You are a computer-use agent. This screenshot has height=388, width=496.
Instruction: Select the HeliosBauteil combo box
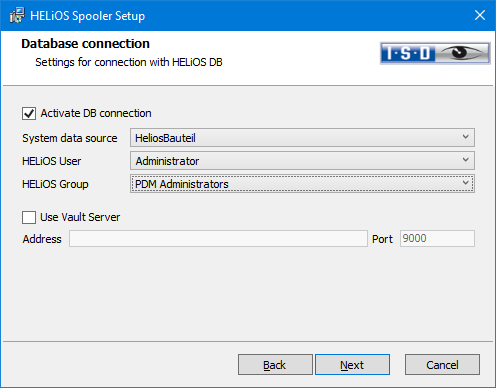pyautogui.click(x=302, y=137)
